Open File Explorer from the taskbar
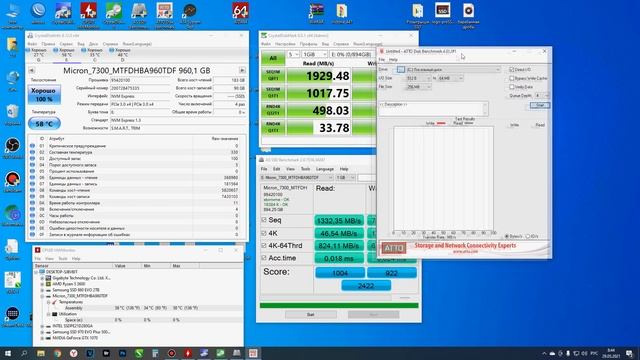The width and height of the screenshot is (640, 360). tap(41, 353)
